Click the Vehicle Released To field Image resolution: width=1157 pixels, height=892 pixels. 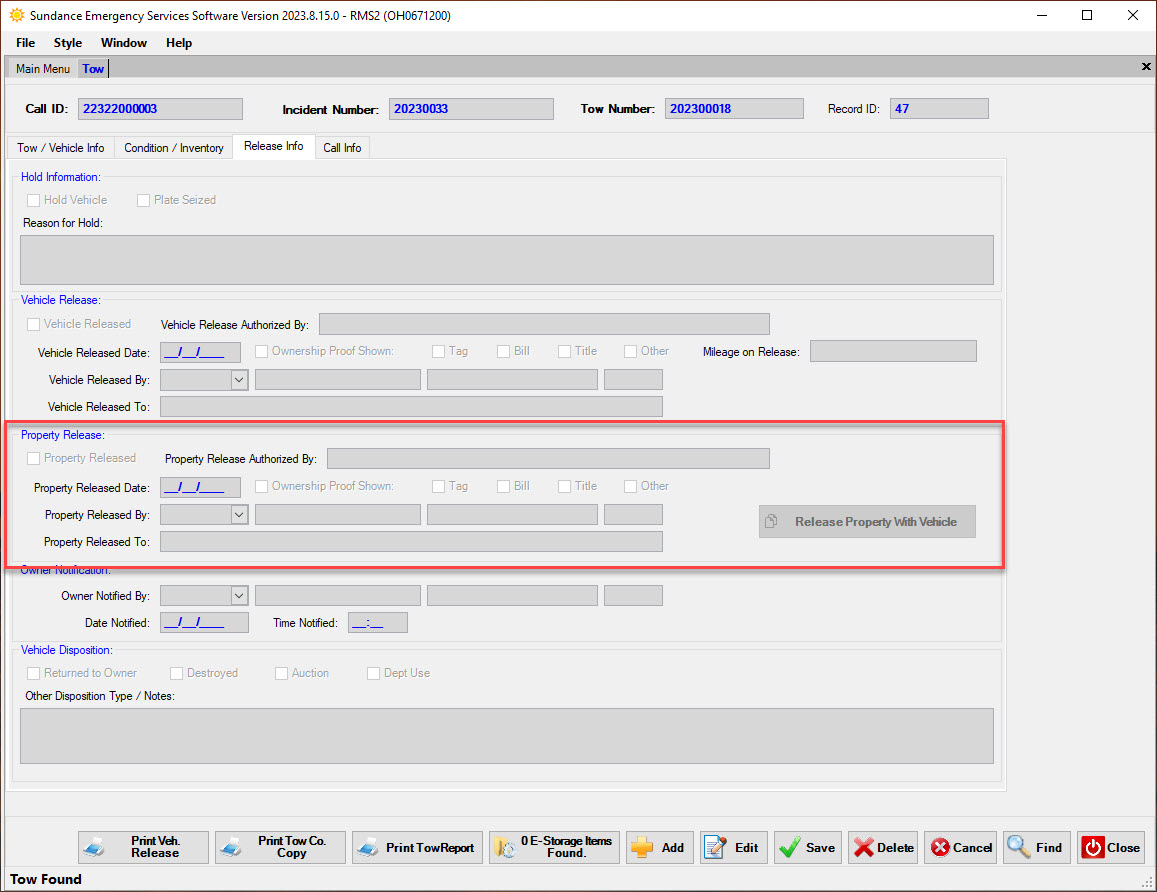[x=411, y=407]
